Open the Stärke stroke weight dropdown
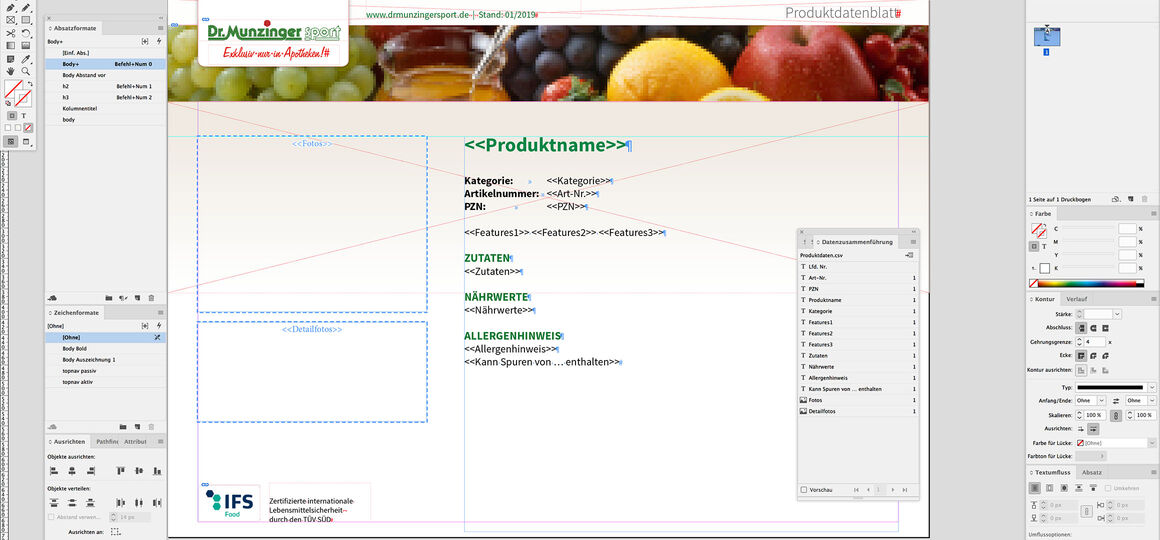Screen dimensions: 1160x540 pos(1116,314)
